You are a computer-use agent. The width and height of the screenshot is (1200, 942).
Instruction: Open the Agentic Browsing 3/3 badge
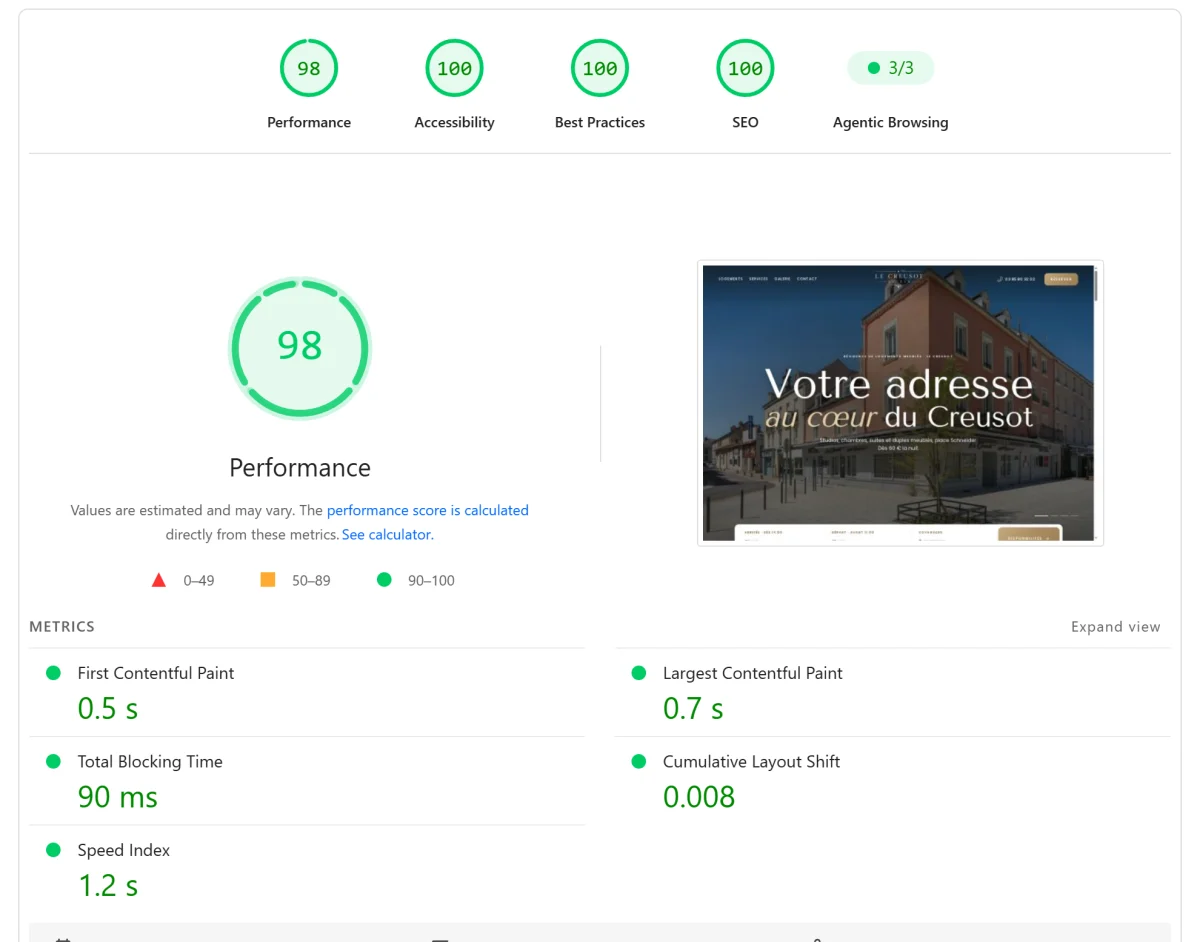pyautogui.click(x=890, y=68)
